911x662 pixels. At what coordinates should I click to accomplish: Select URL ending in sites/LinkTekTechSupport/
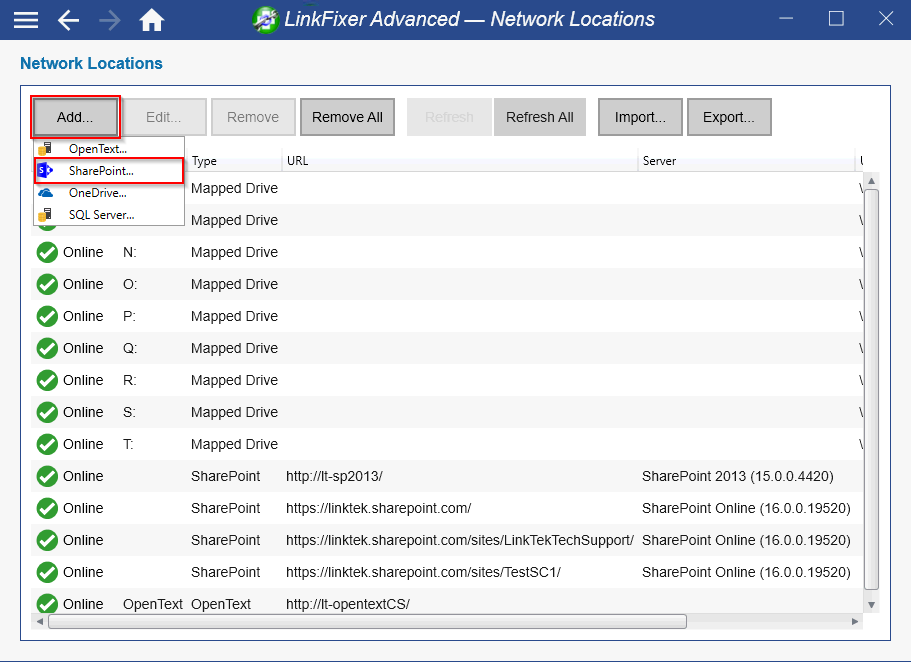(460, 540)
